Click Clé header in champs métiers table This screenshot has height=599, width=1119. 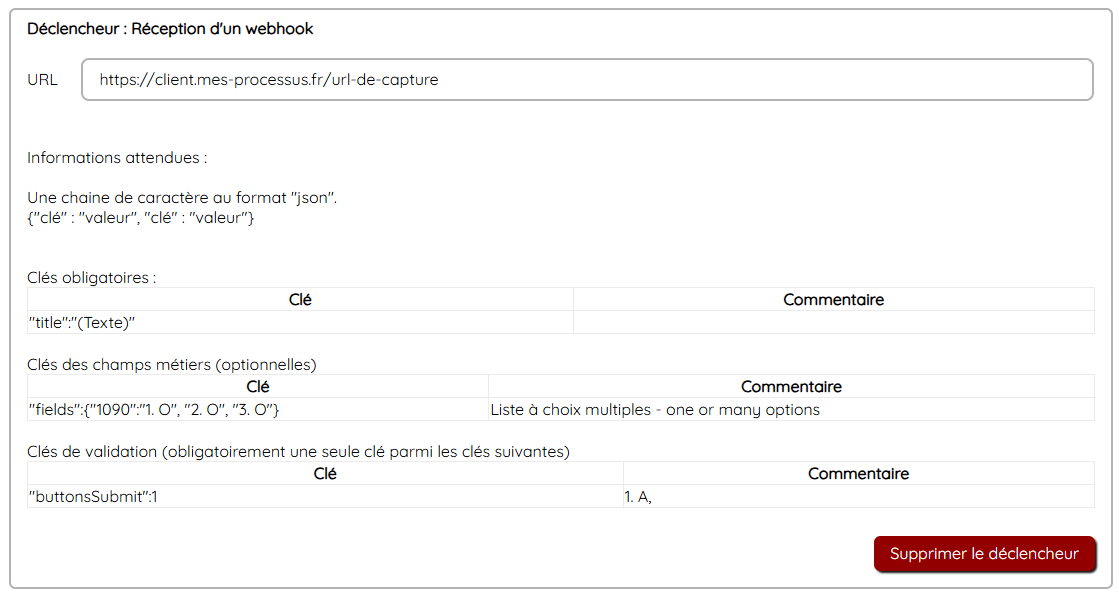[257, 387]
